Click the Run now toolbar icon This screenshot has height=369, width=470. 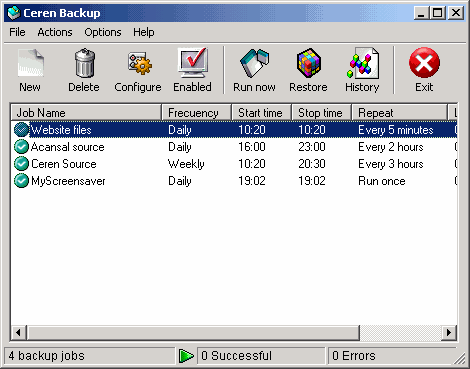[x=254, y=63]
